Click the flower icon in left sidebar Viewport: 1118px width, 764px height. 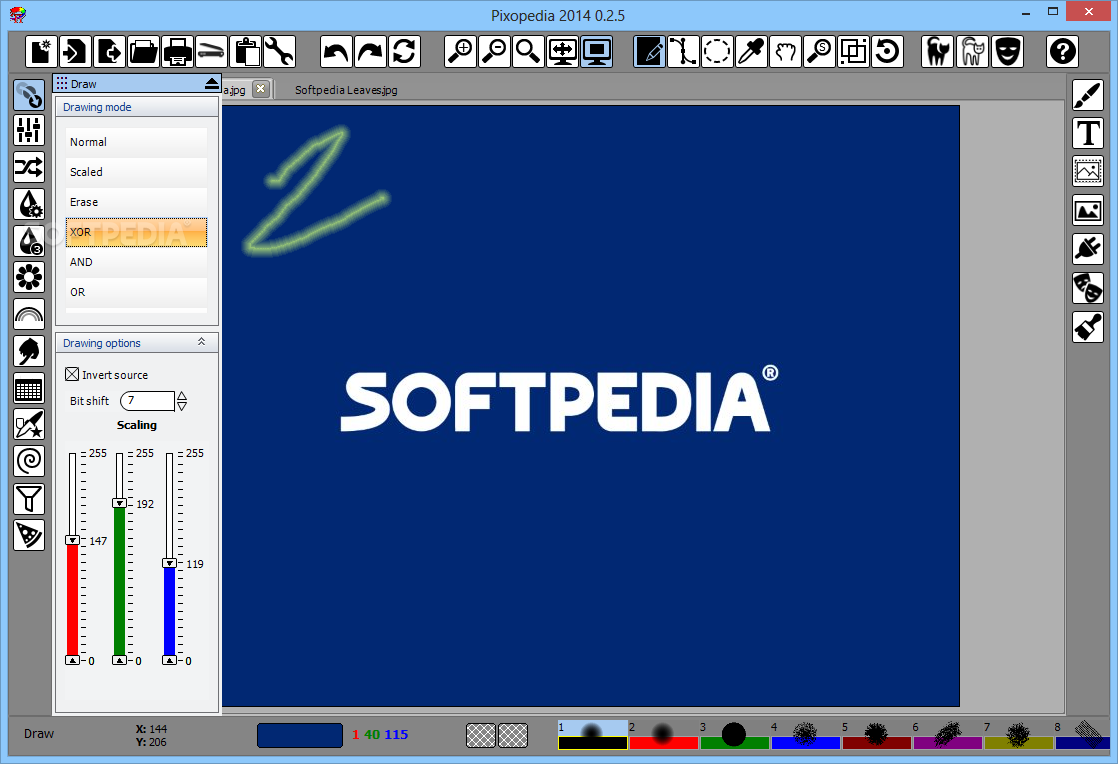pyautogui.click(x=29, y=277)
